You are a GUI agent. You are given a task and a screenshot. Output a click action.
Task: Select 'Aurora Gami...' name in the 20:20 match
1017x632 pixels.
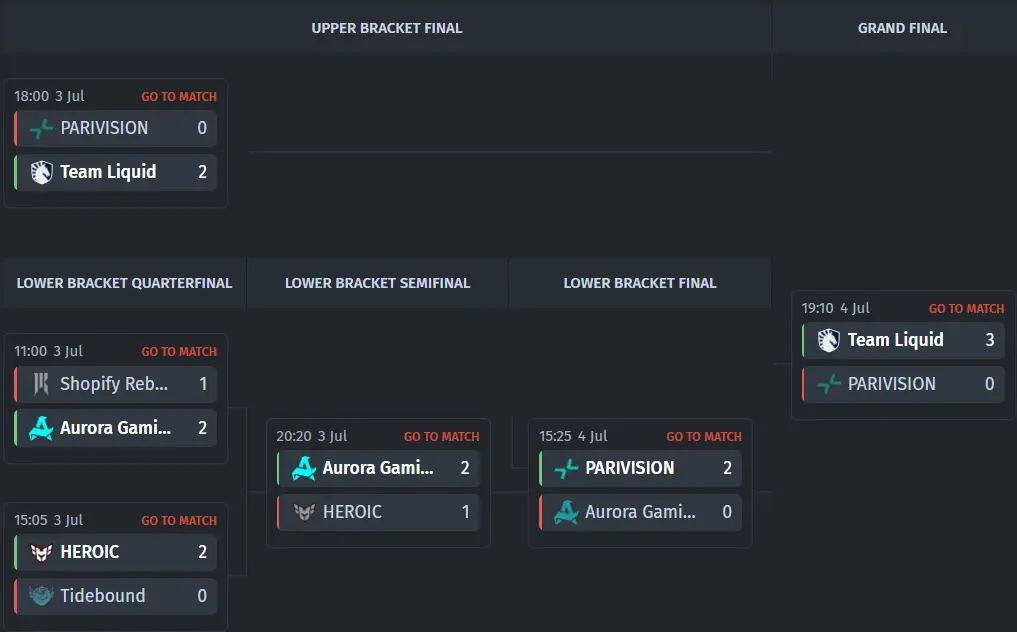tap(378, 468)
